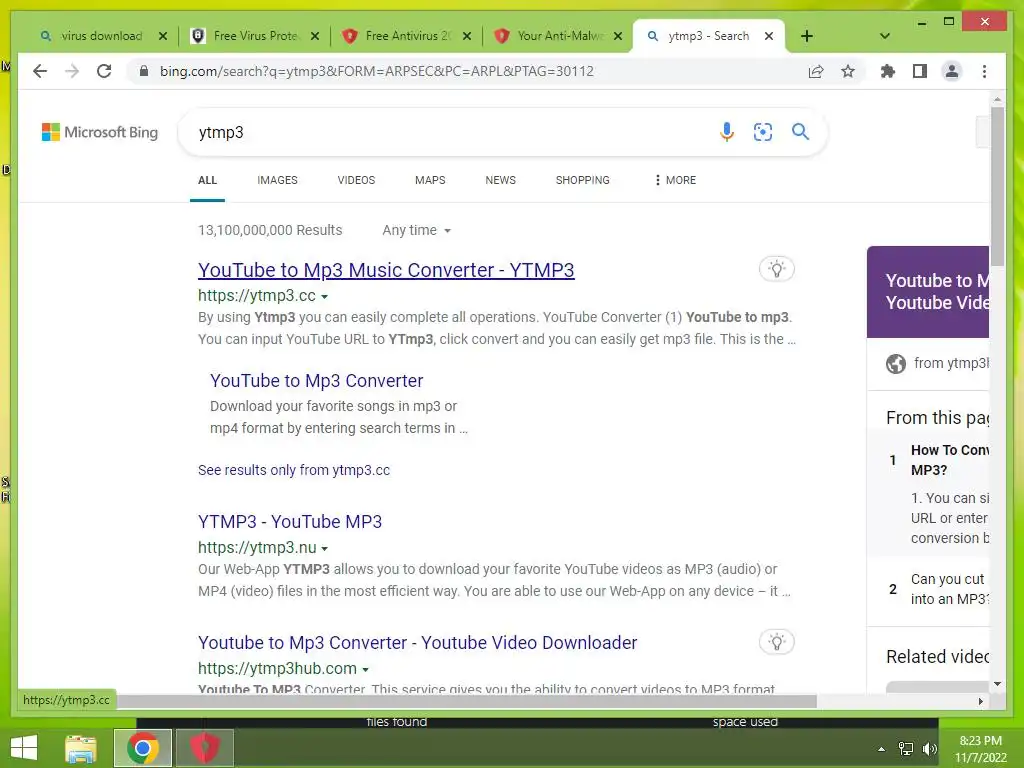Image resolution: width=1024 pixels, height=768 pixels.
Task: Select the VIDEOS search category
Action: [356, 180]
